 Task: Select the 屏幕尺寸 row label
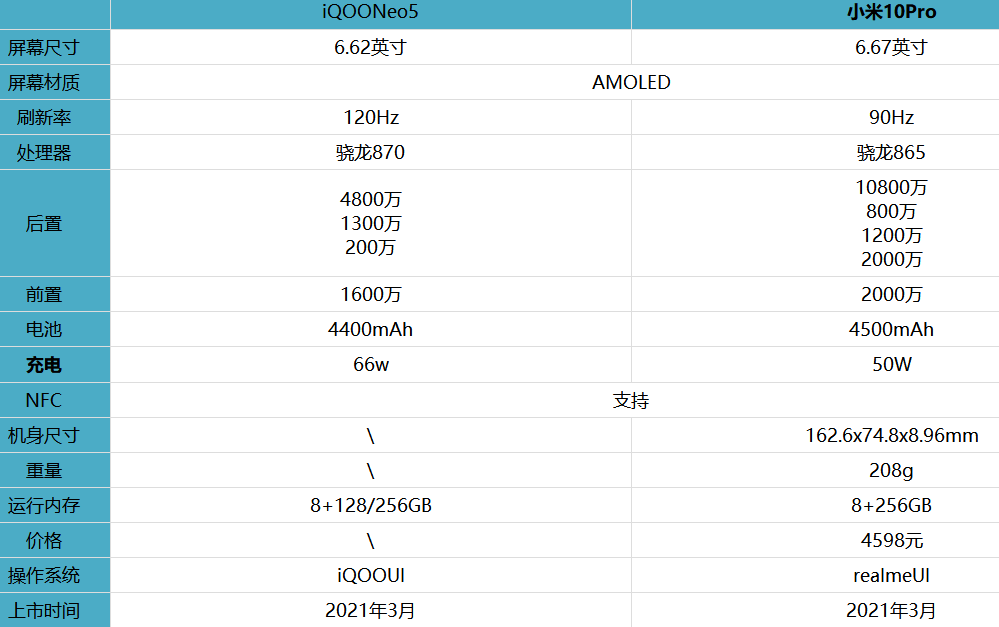tap(43, 47)
